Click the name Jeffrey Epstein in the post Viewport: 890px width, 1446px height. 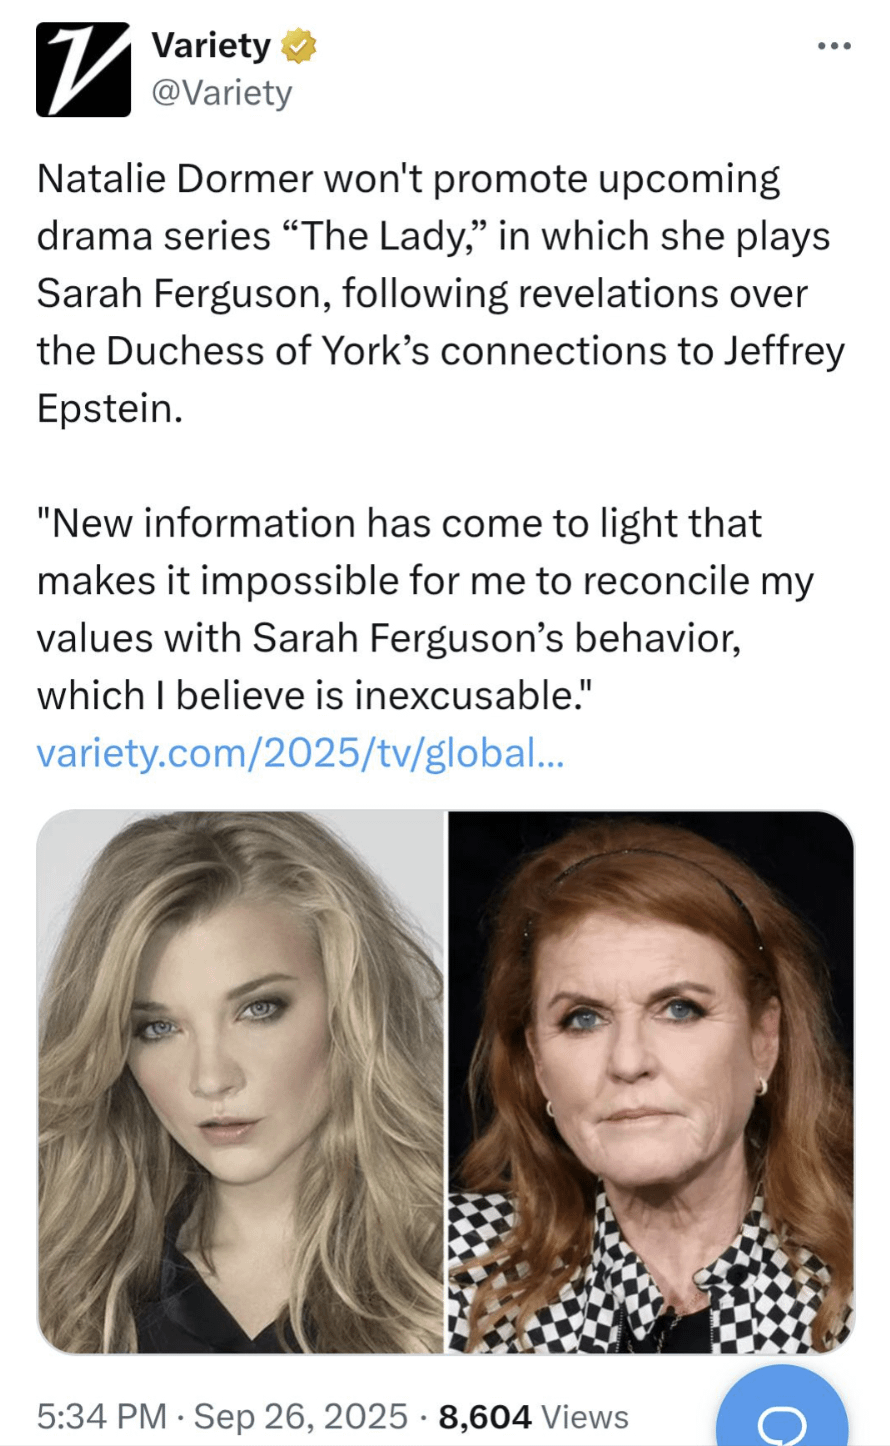[440, 379]
